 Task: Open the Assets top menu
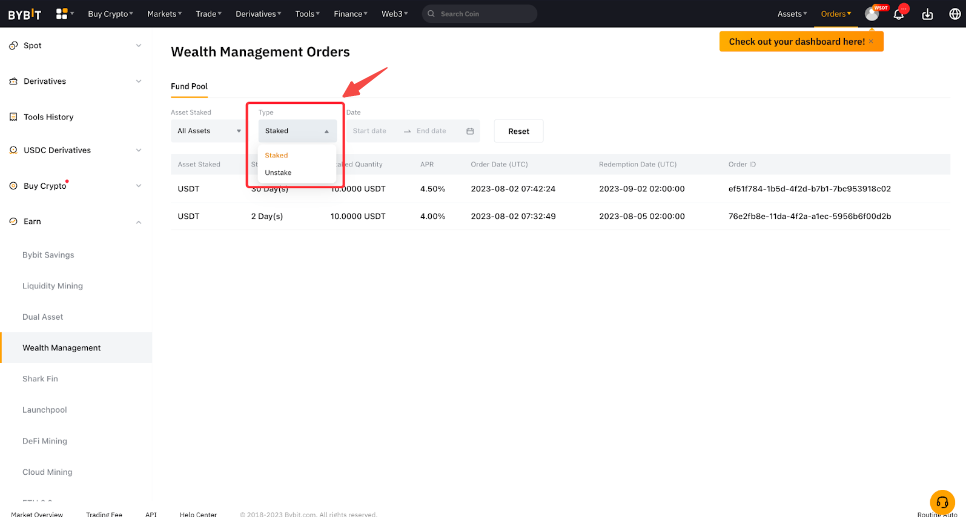point(792,14)
